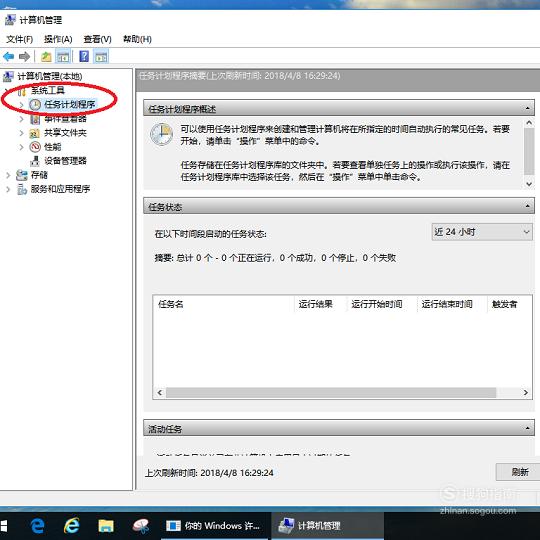Open the blue Help question mark icon

click(84, 56)
